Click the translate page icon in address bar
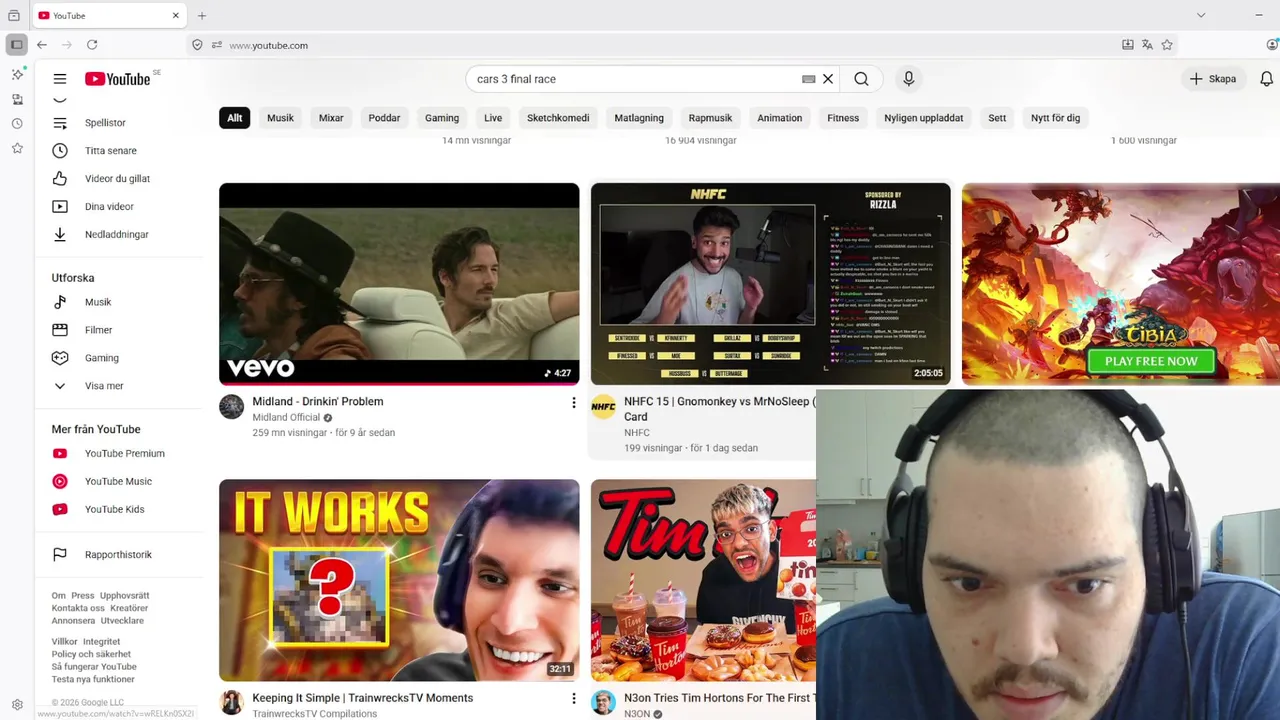This screenshot has height=720, width=1280. tap(1147, 45)
